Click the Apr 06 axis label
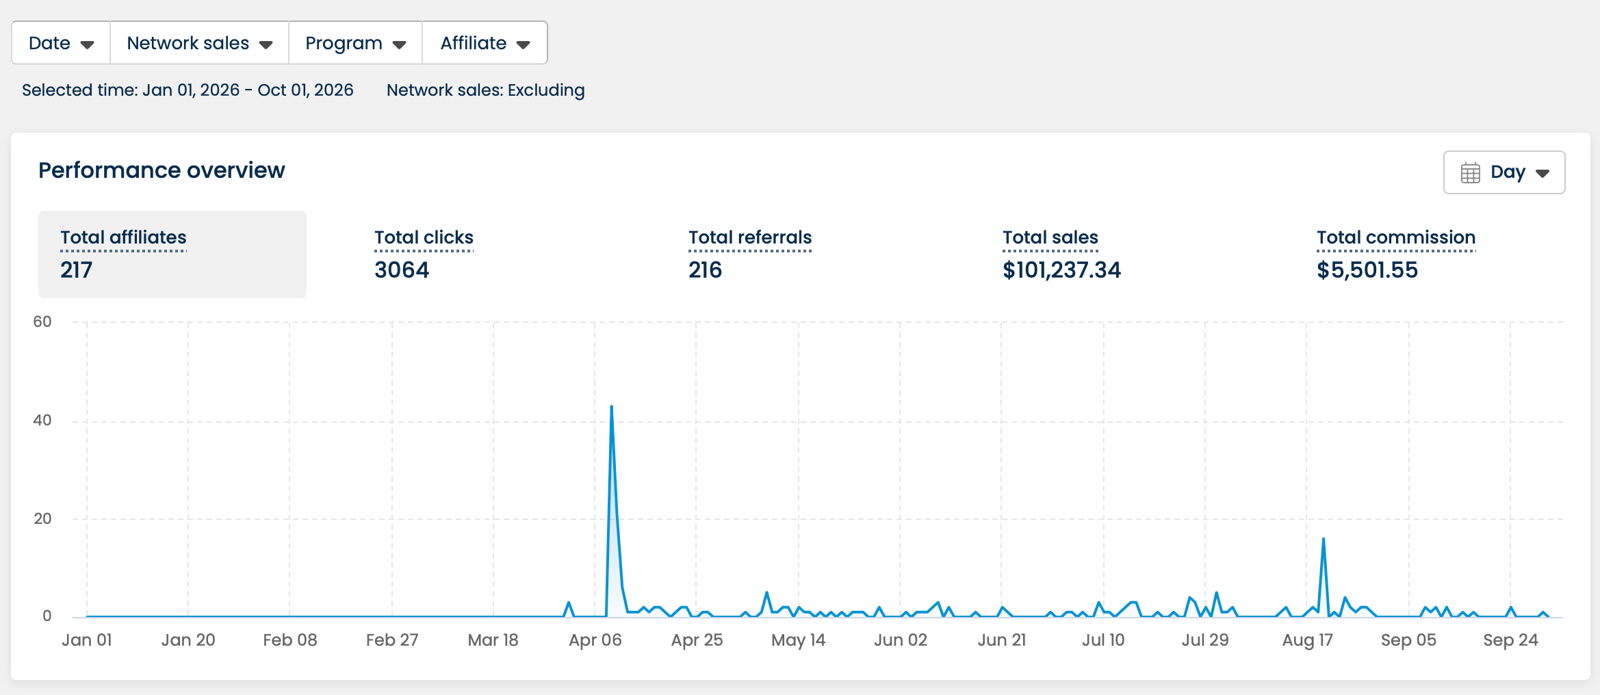The height and width of the screenshot is (695, 1600). coord(595,640)
